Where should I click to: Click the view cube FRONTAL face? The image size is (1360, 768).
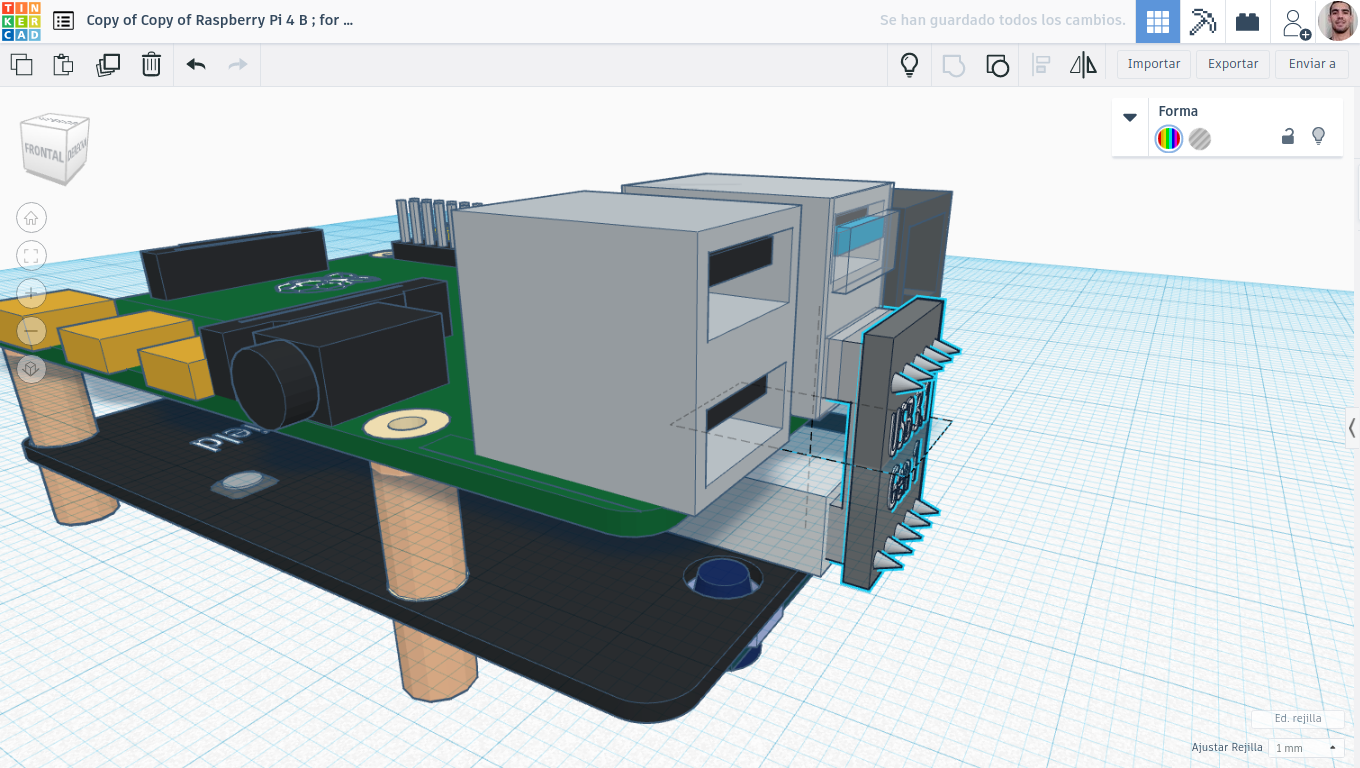45,153
